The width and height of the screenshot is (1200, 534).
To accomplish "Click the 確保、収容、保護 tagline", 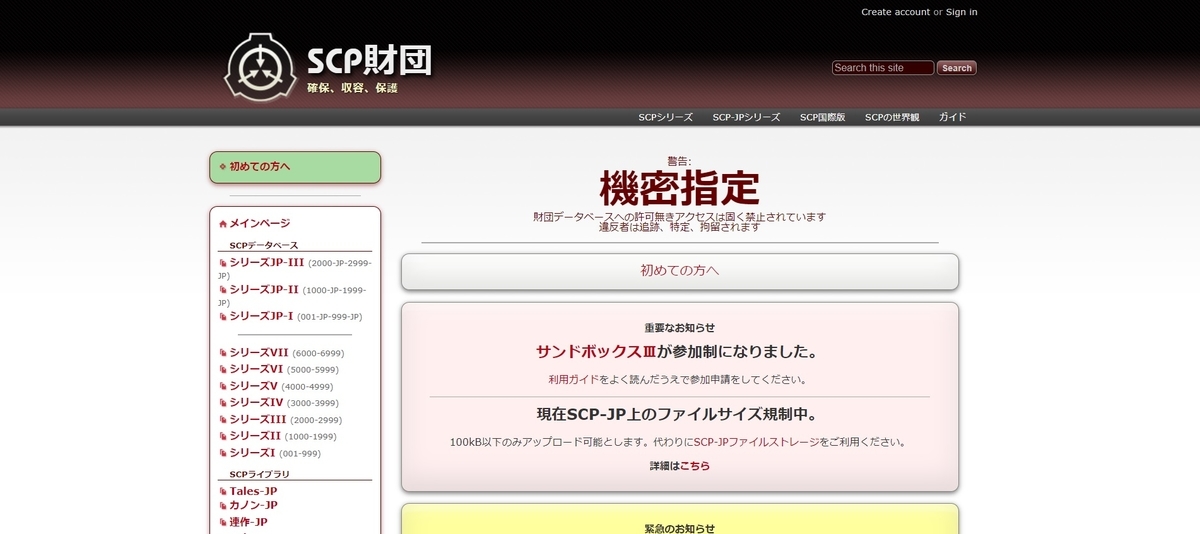I will (352, 88).
